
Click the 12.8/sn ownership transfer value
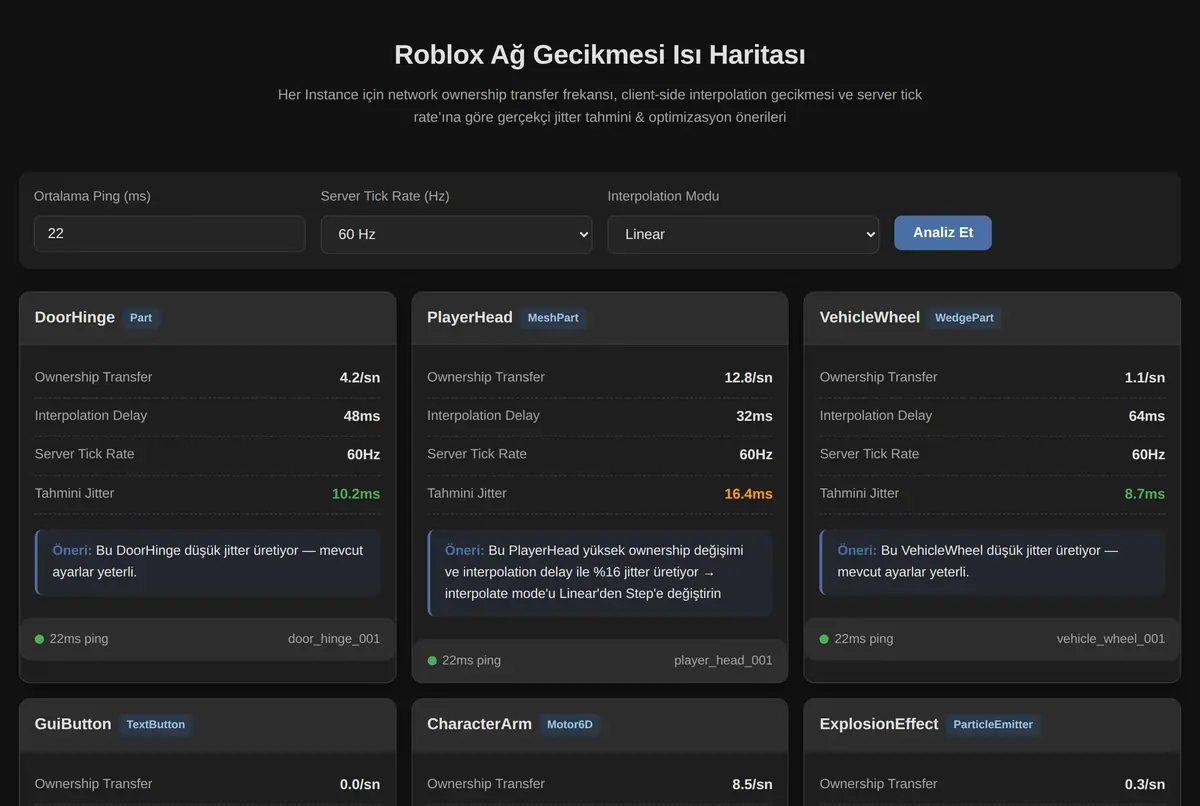pyautogui.click(x=748, y=378)
